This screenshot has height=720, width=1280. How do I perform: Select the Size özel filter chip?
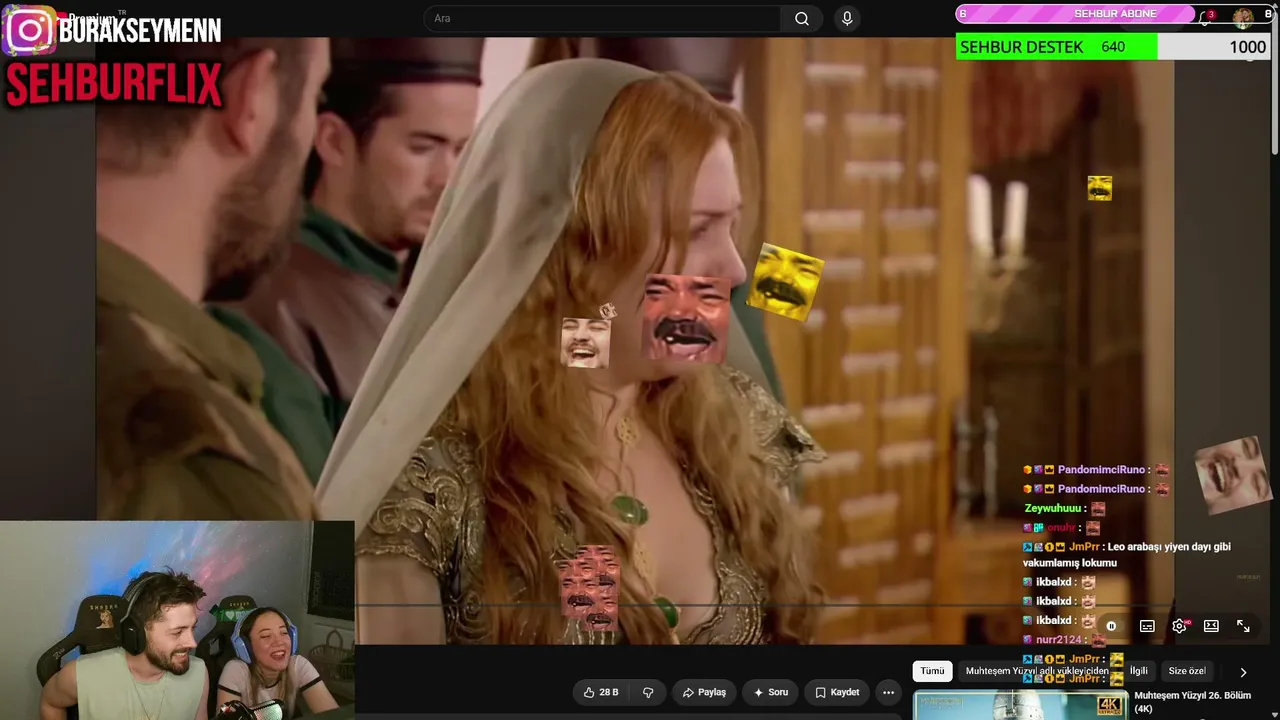pyautogui.click(x=1187, y=671)
